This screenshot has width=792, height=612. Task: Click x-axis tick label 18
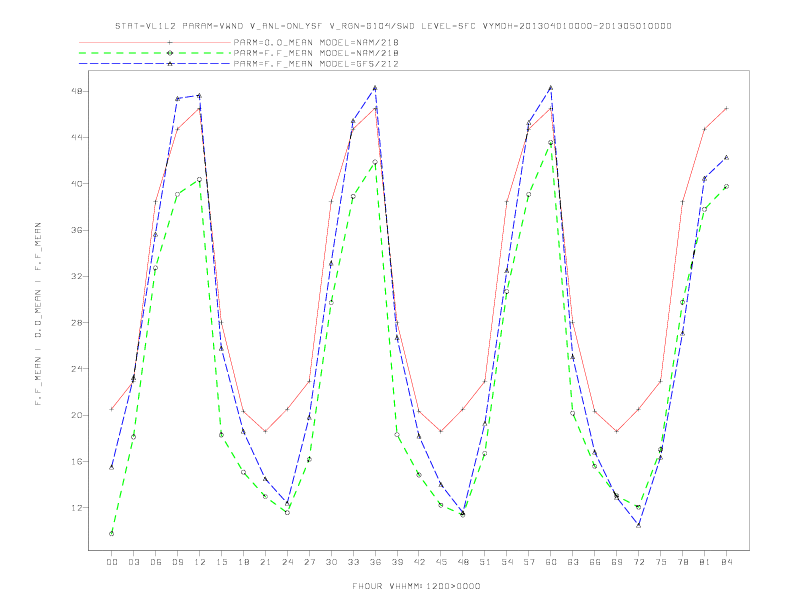point(243,562)
